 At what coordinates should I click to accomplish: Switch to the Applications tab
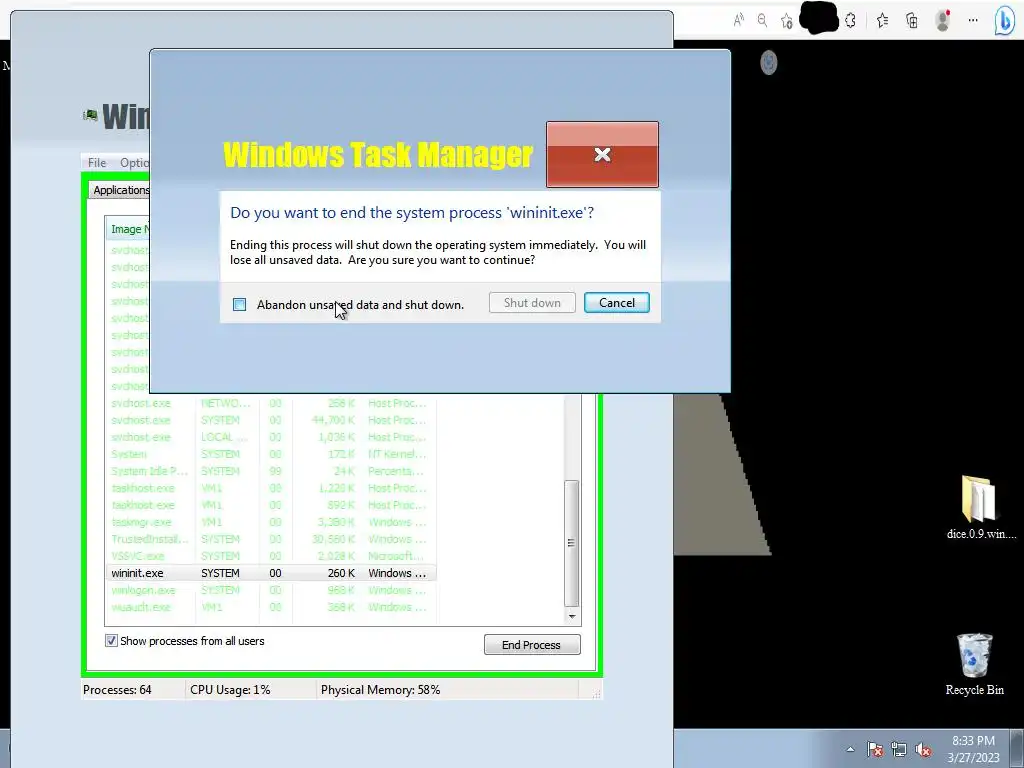(x=121, y=190)
